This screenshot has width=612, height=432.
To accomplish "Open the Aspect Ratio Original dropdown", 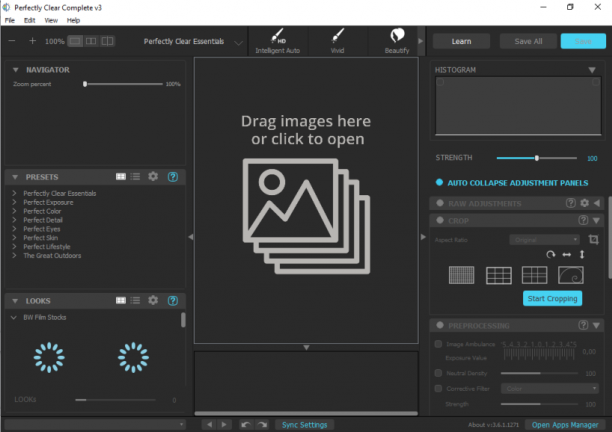I will tap(544, 240).
